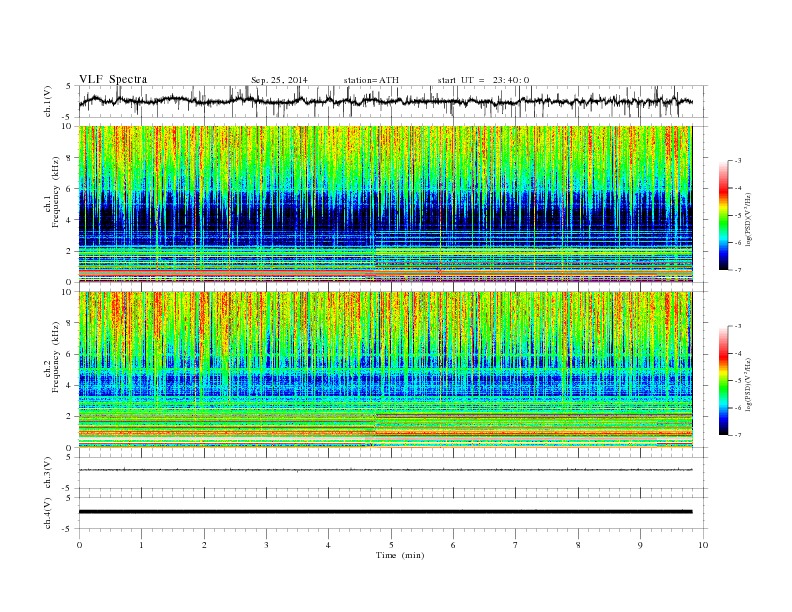Click time axis tick label "10"
This screenshot has height=612, width=792.
(703, 545)
